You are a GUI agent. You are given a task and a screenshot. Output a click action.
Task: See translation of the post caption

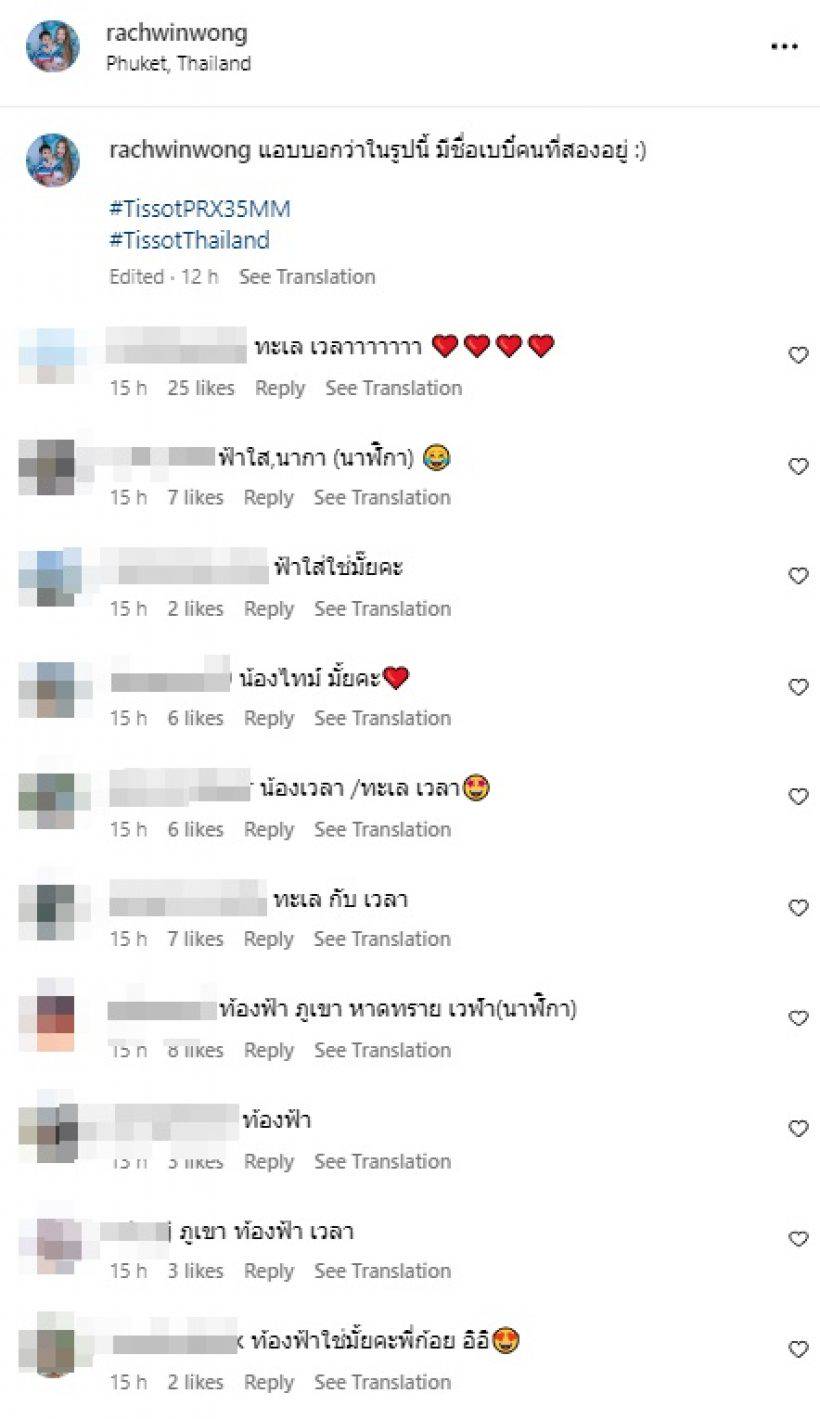(307, 277)
